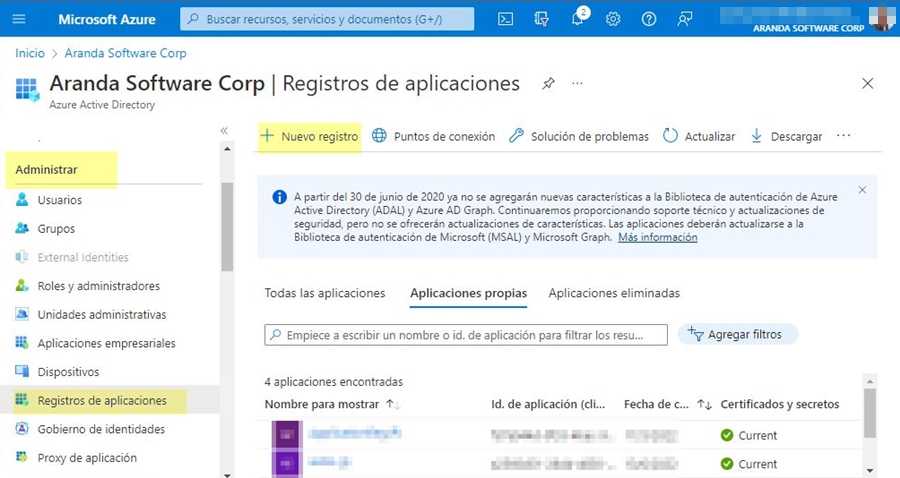This screenshot has height=478, width=900.
Task: Open Aplicaciones empresariales
Action: coord(106,344)
